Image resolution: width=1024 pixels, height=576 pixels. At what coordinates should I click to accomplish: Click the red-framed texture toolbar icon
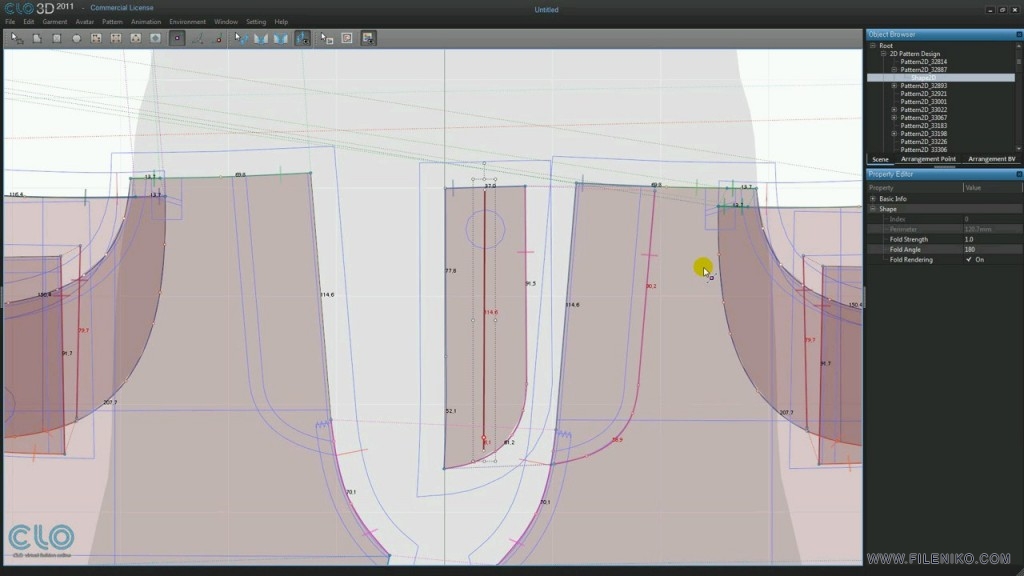coord(347,39)
